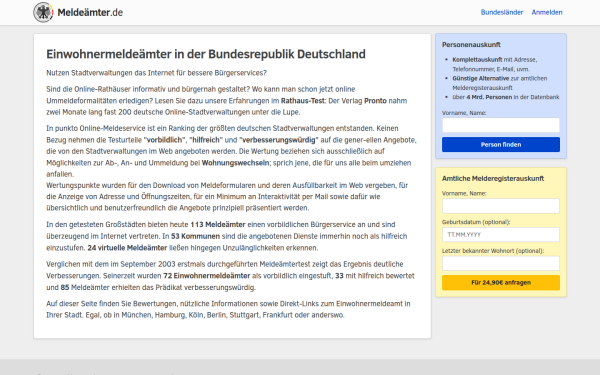
Task: Click the sentence Nutzen Stadtverwaltungen das Internet
Action: click(x=157, y=73)
